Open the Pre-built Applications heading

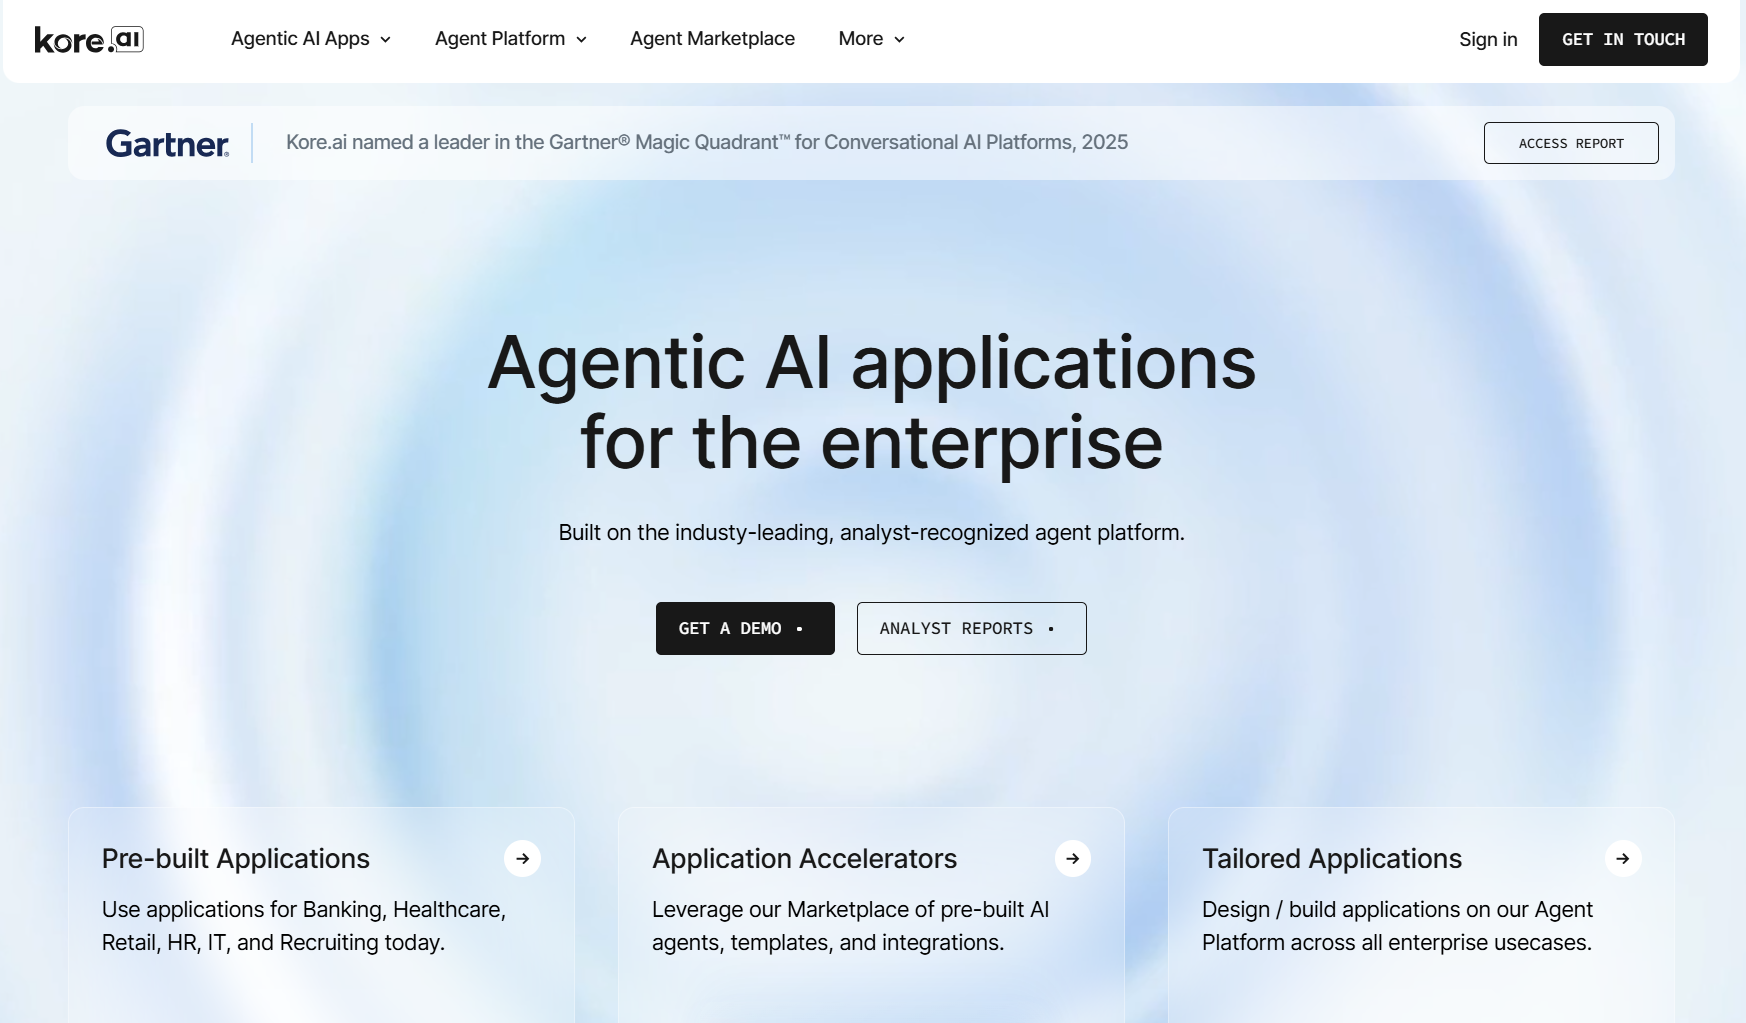[236, 858]
